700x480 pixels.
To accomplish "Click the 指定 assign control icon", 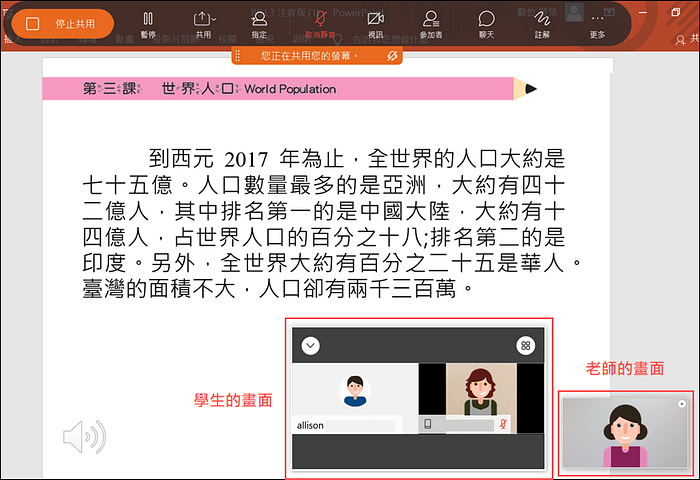I will [259, 25].
